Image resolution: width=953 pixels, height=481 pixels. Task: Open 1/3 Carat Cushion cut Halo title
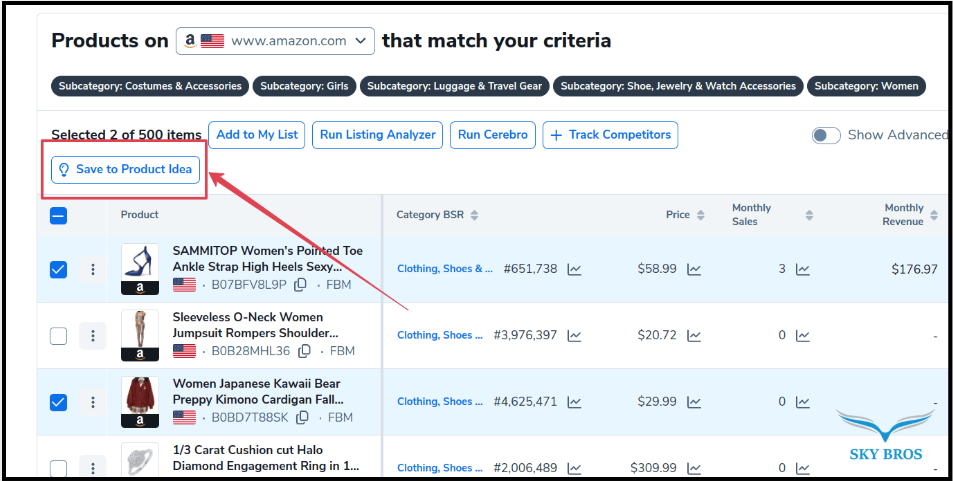tap(266, 458)
